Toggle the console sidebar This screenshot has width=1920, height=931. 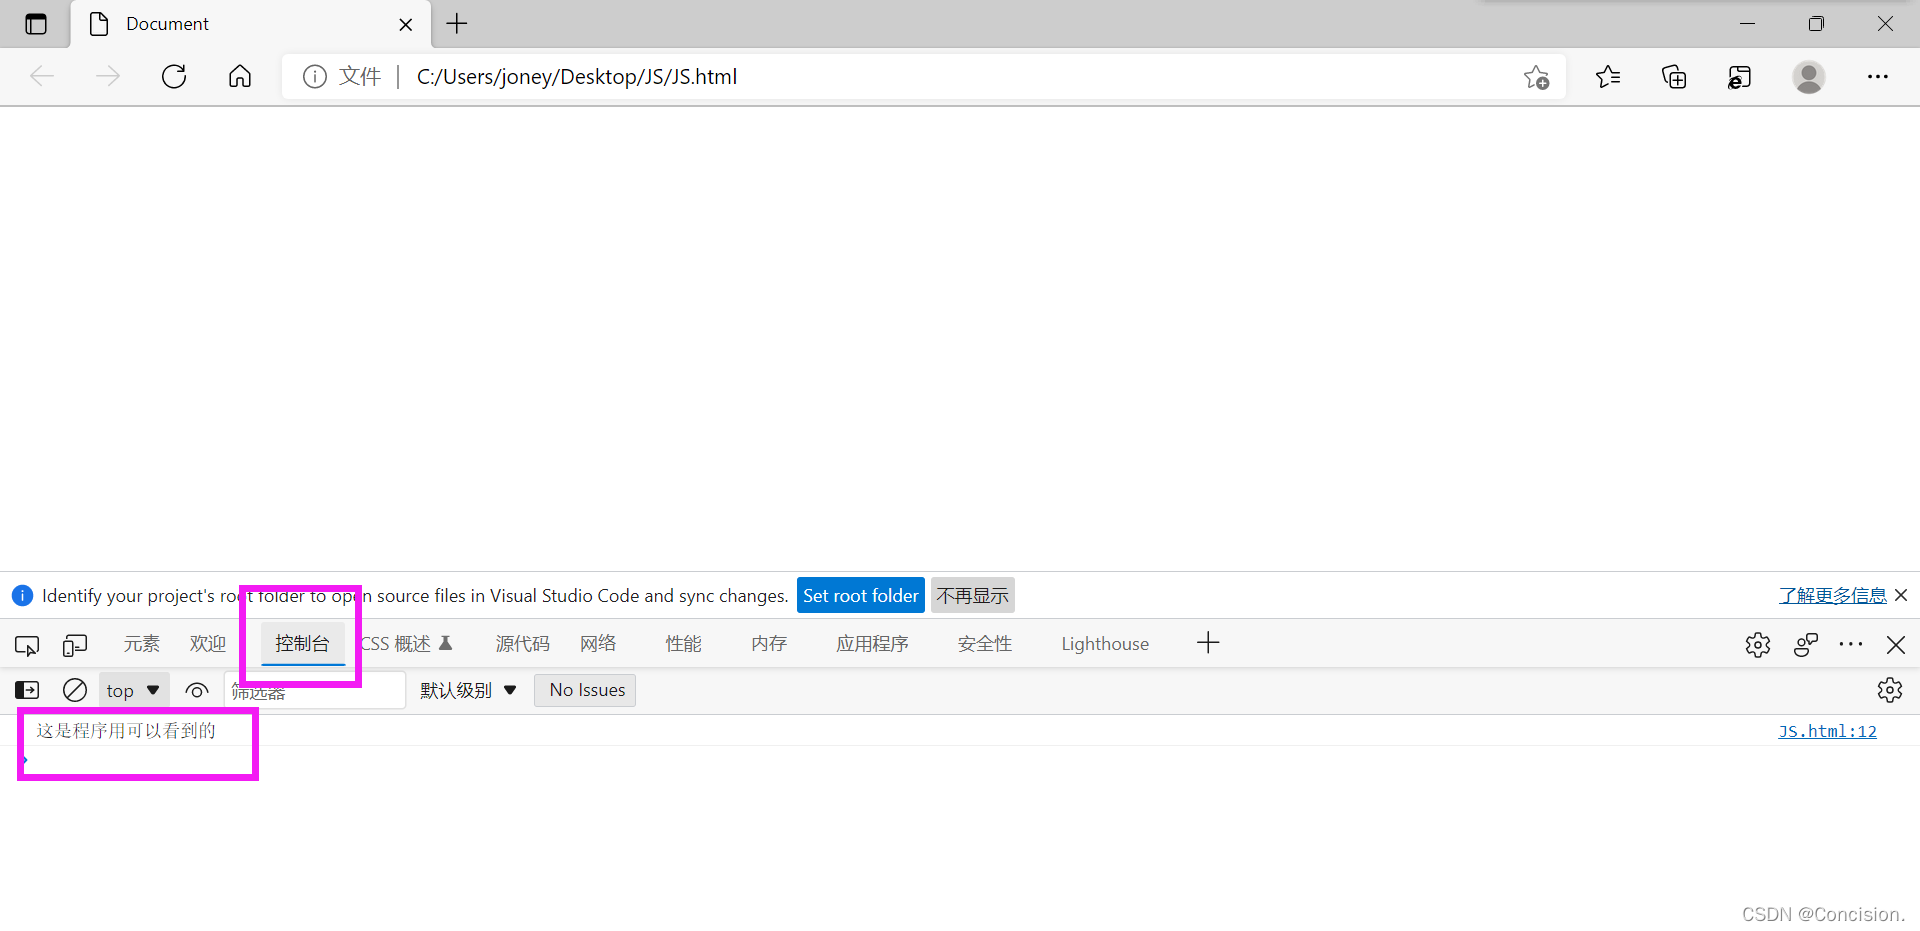(27, 690)
